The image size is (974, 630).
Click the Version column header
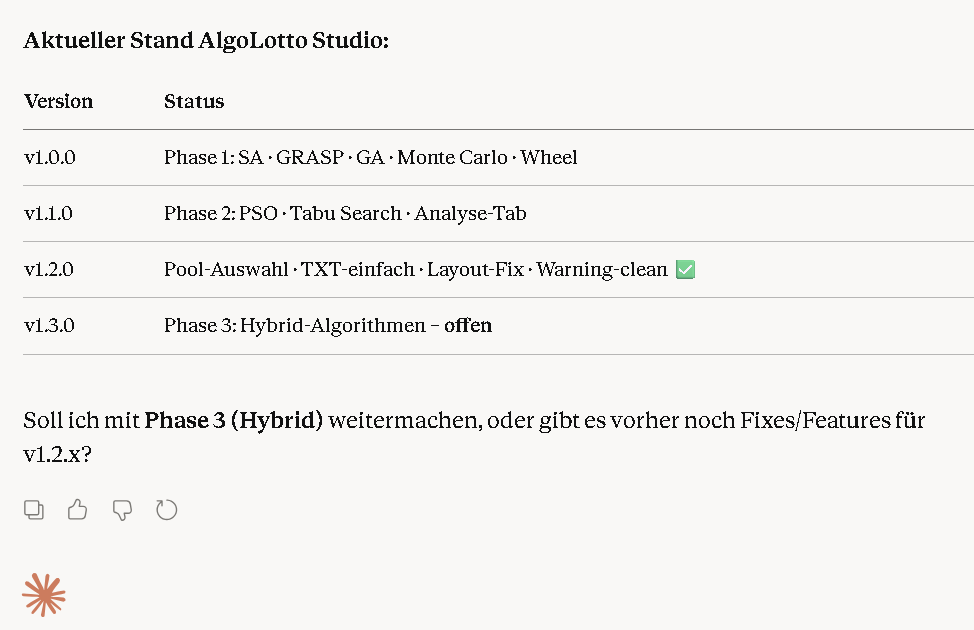tap(58, 101)
